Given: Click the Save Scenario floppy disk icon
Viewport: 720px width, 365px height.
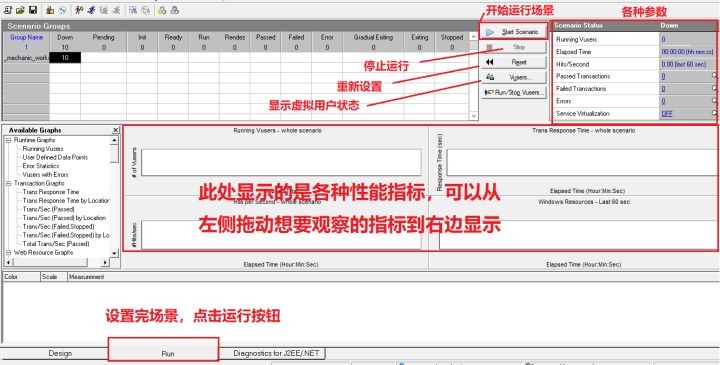Looking at the screenshot, I should (x=33, y=10).
